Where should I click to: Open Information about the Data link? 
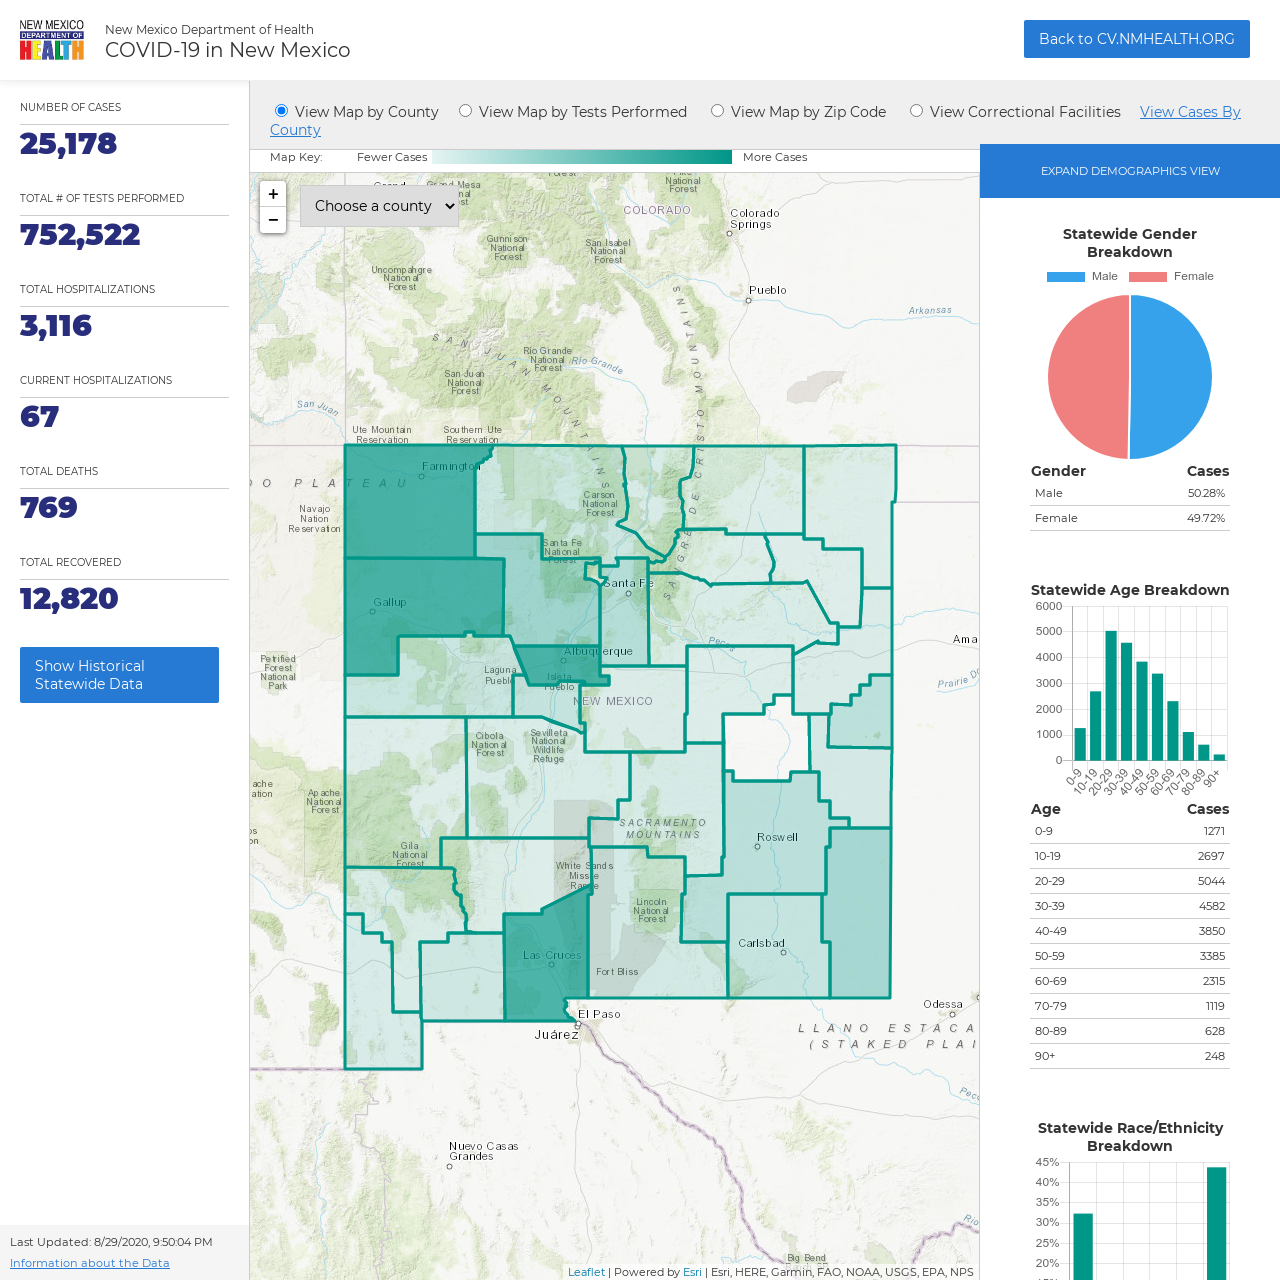click(x=90, y=1263)
